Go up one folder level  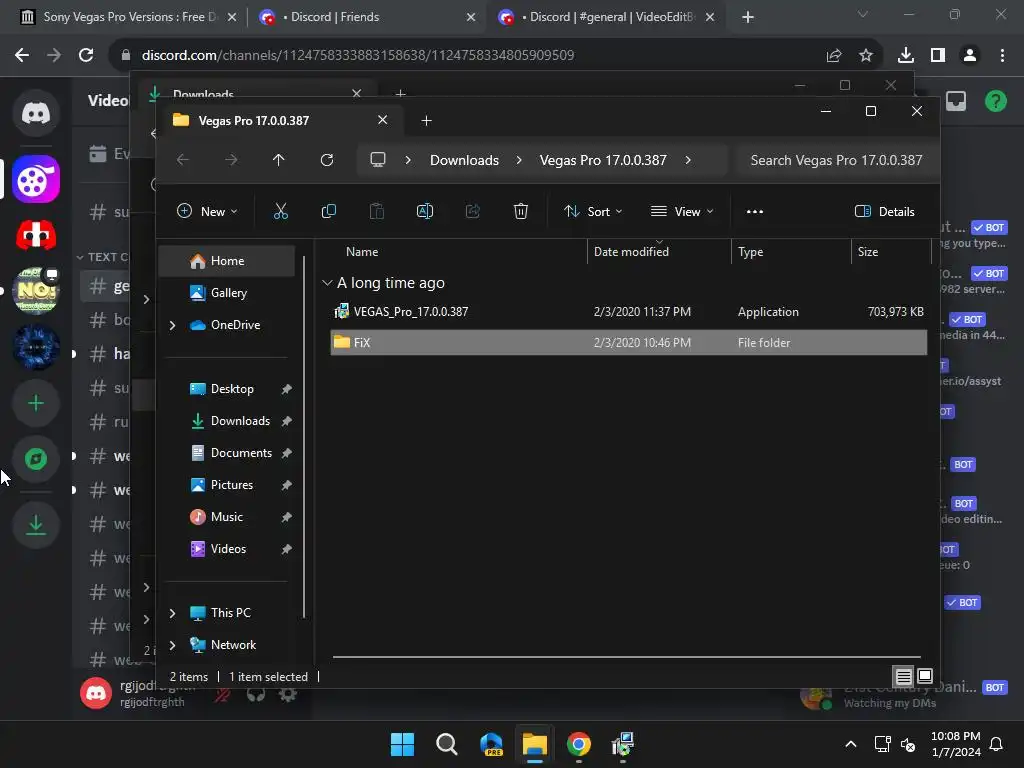pos(278,160)
